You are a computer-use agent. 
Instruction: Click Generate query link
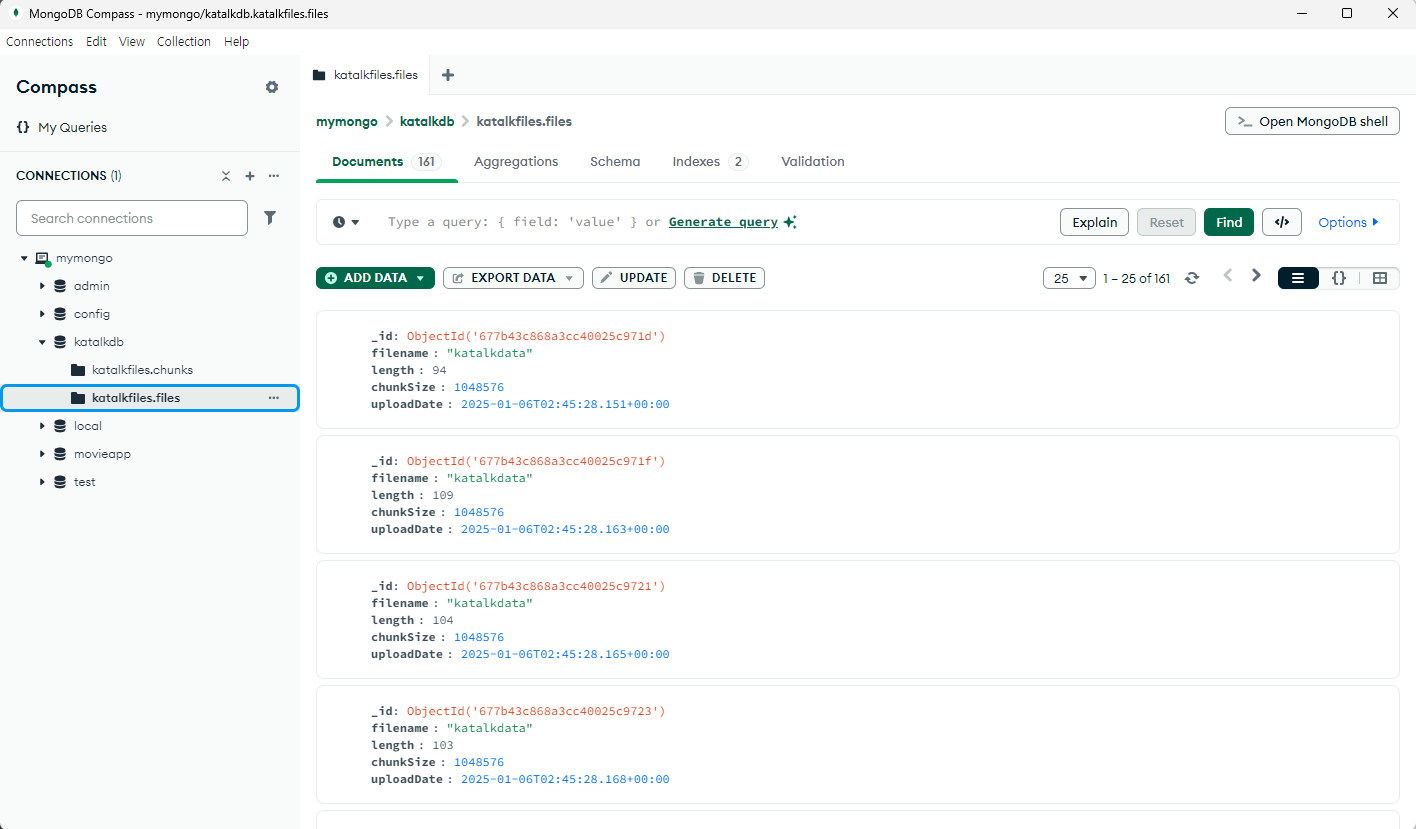click(723, 222)
